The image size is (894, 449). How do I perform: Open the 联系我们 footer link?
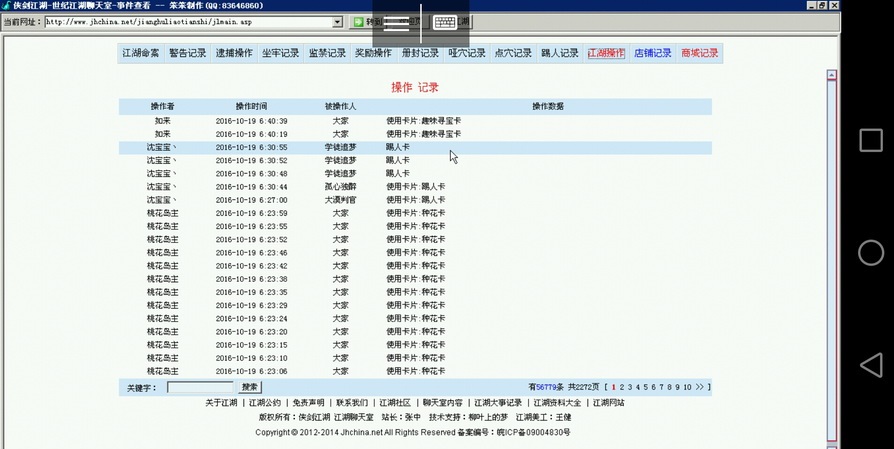[352, 402]
